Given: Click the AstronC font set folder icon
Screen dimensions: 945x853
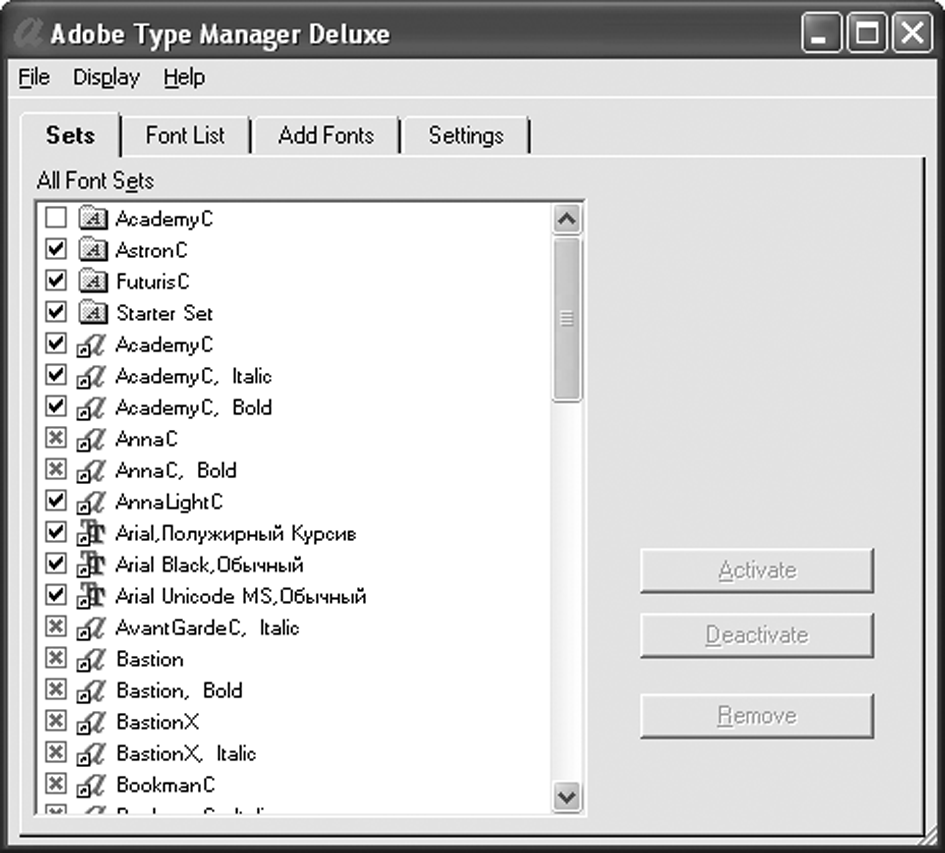Looking at the screenshot, I should pyautogui.click(x=92, y=250).
